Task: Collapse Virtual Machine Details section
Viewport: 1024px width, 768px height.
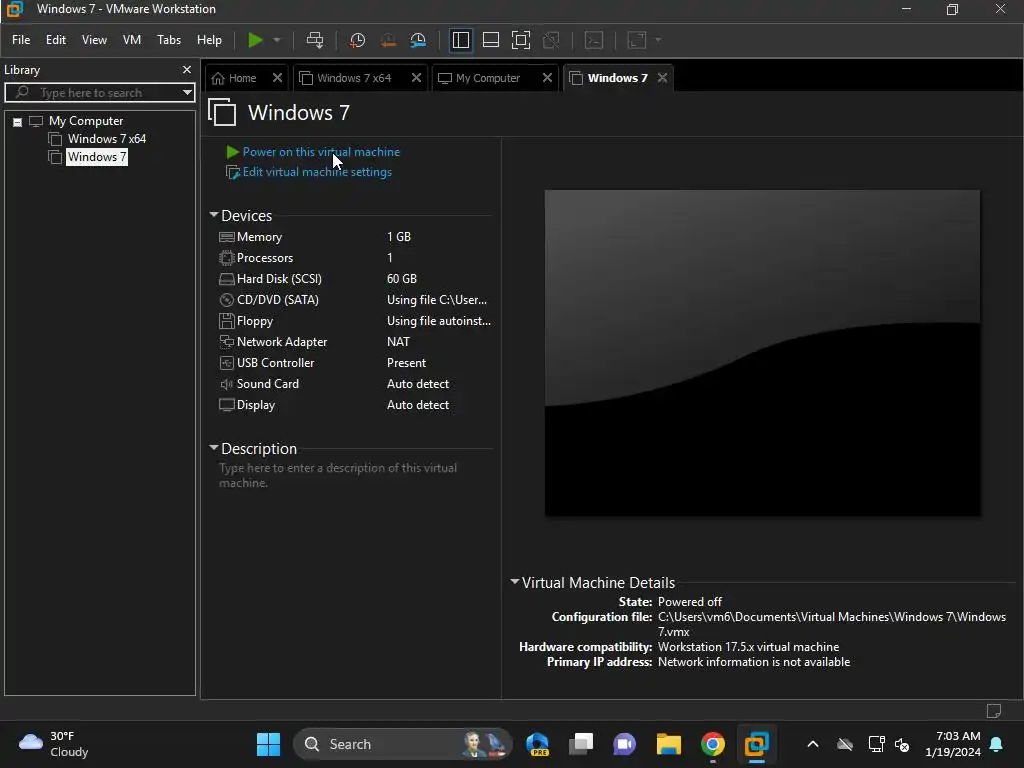Action: pos(515,581)
